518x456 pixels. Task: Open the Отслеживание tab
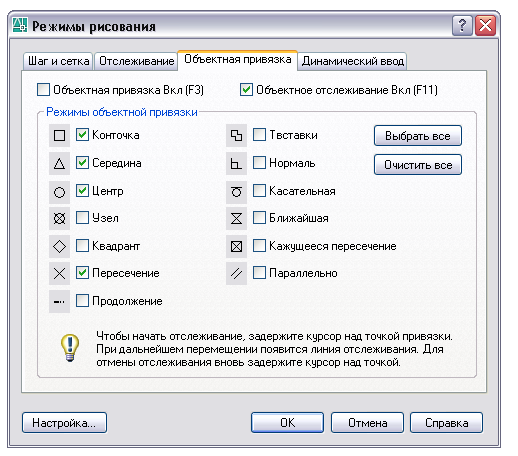coord(136,61)
